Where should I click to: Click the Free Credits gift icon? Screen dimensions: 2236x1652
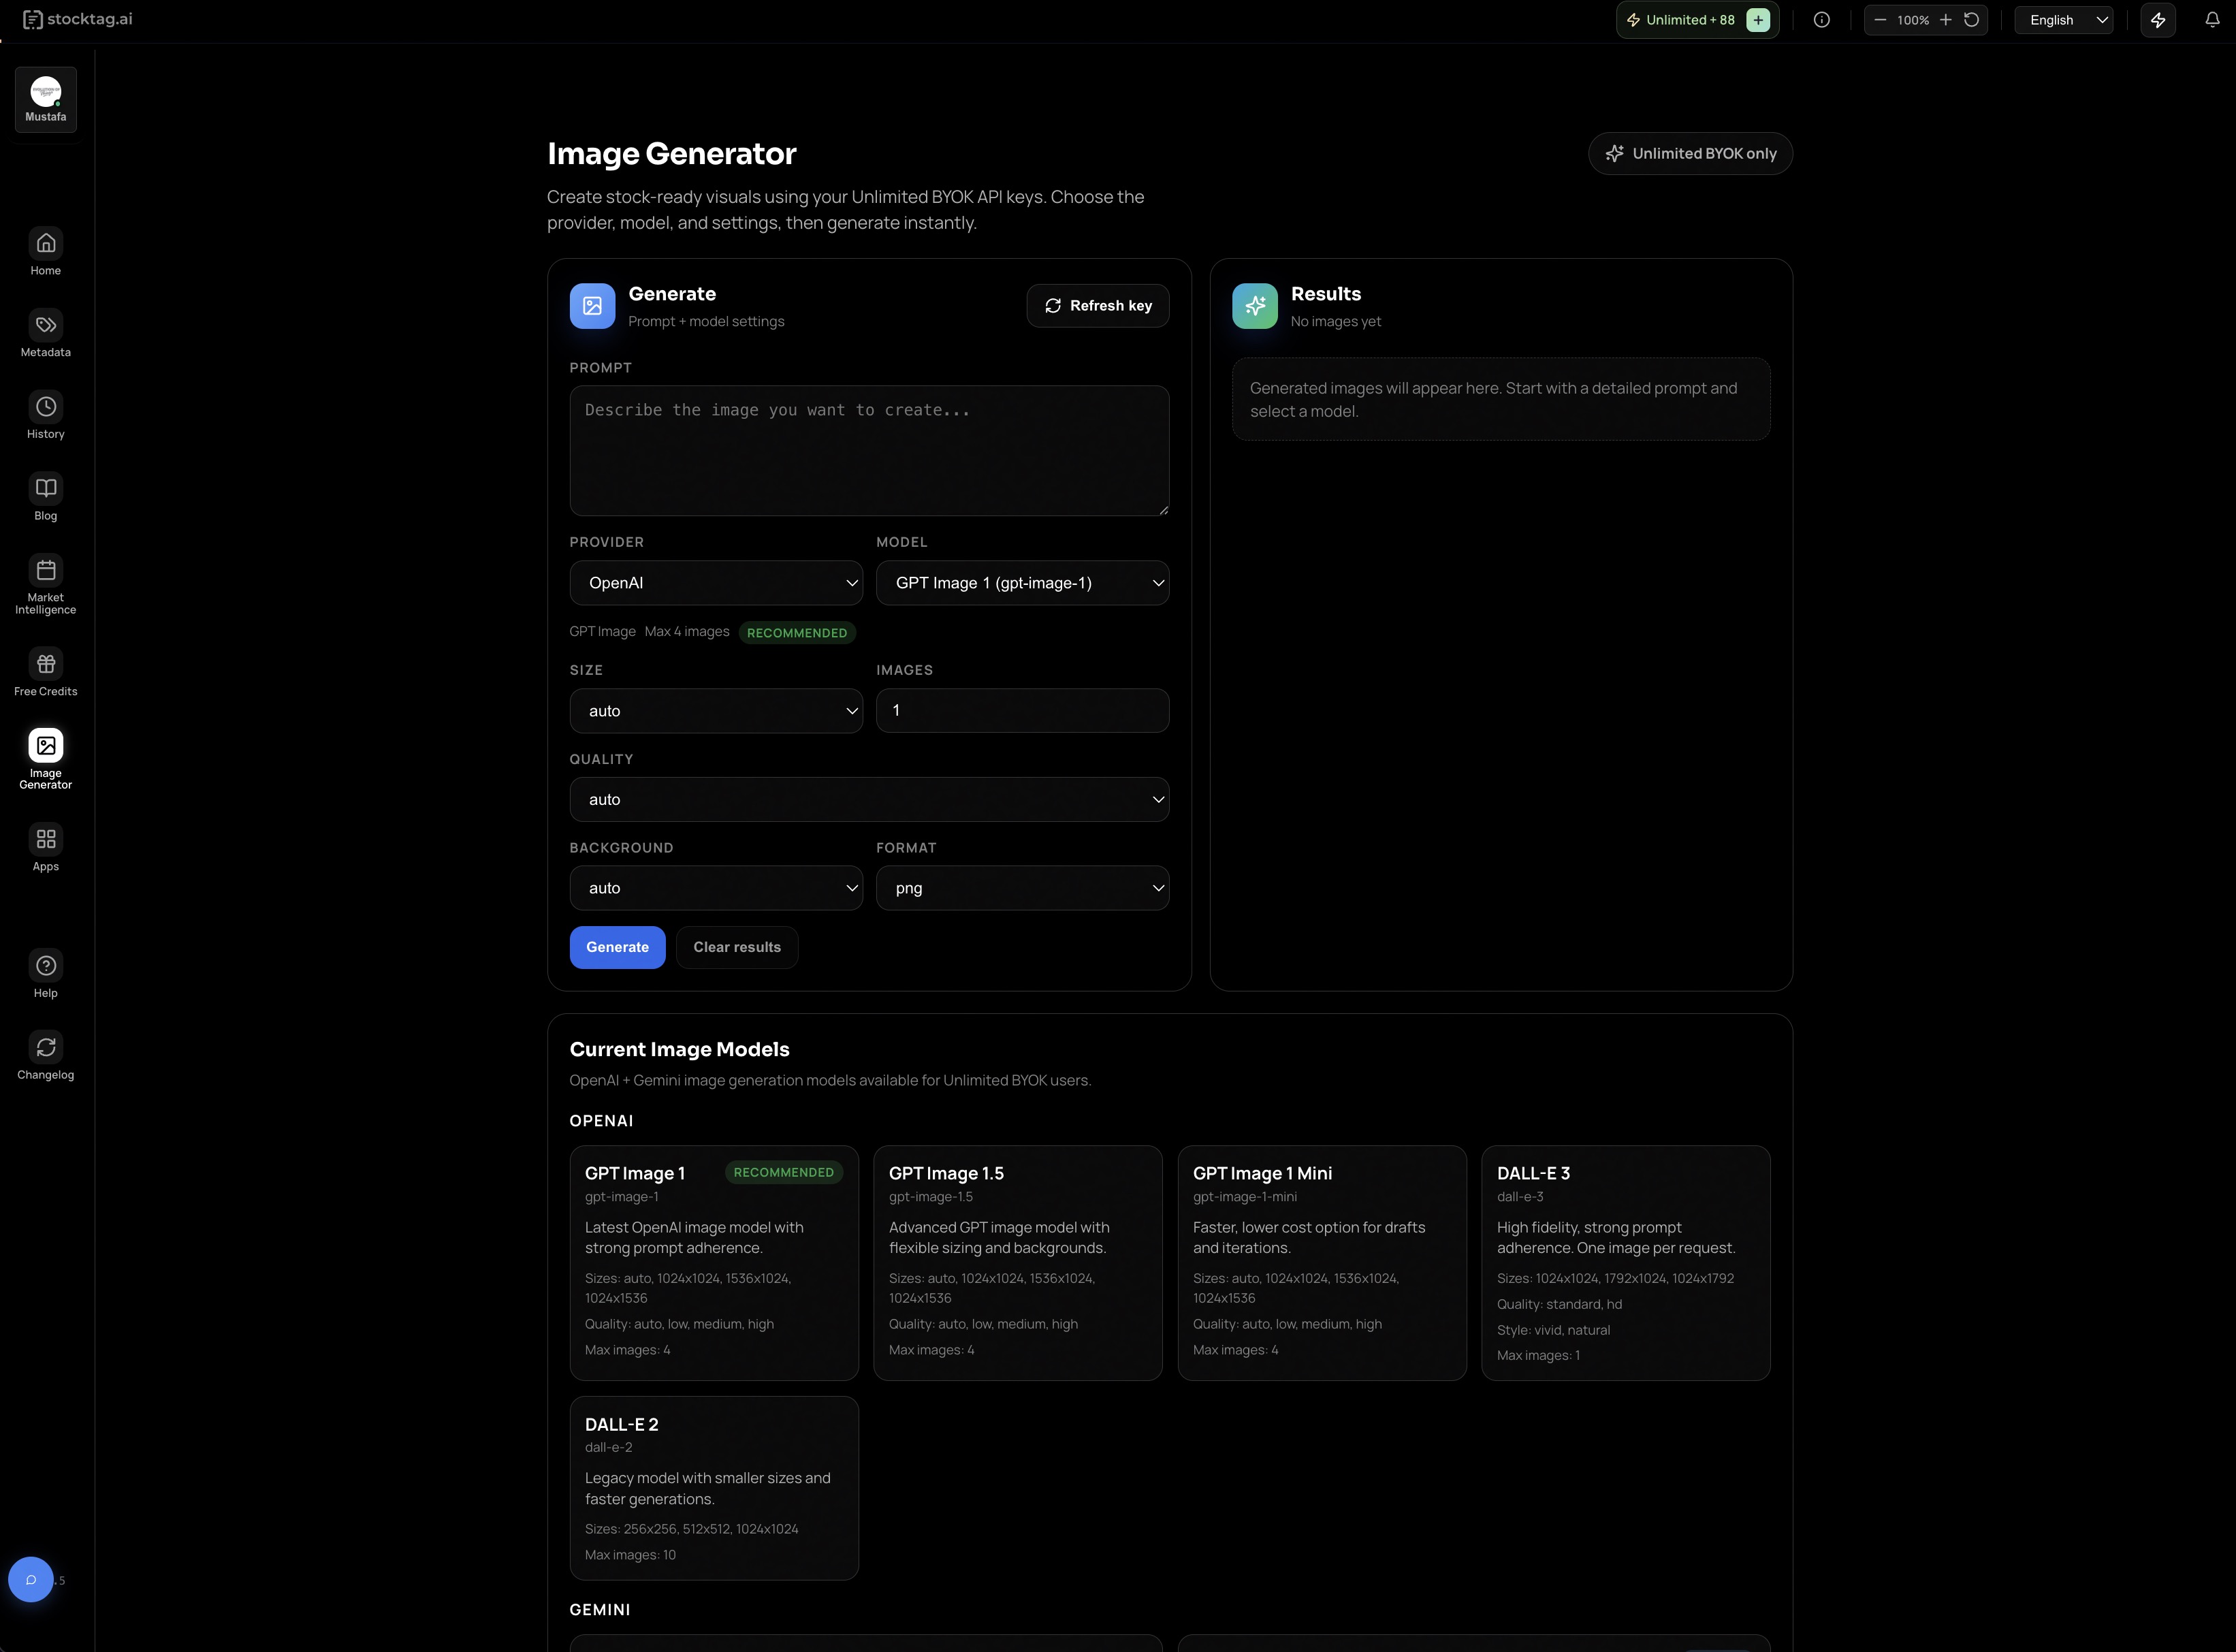tap(46, 664)
